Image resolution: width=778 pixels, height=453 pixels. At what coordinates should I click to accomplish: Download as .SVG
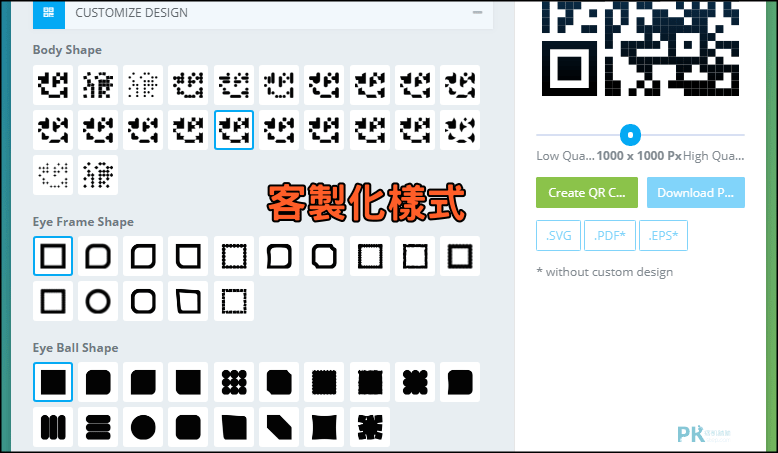(x=558, y=236)
